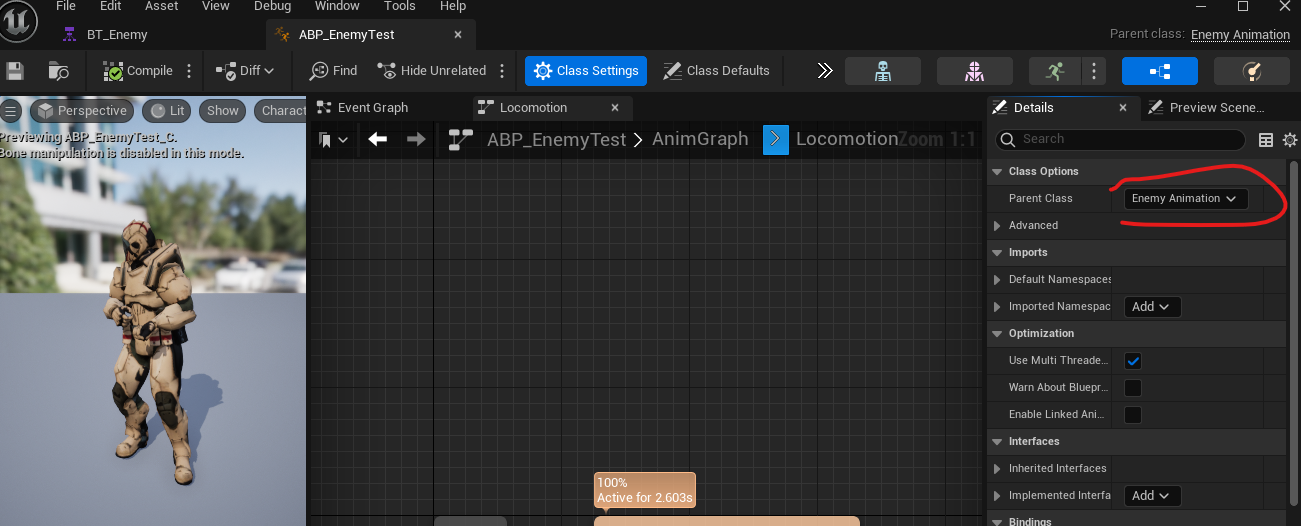Collapse the Imports section

click(997, 252)
